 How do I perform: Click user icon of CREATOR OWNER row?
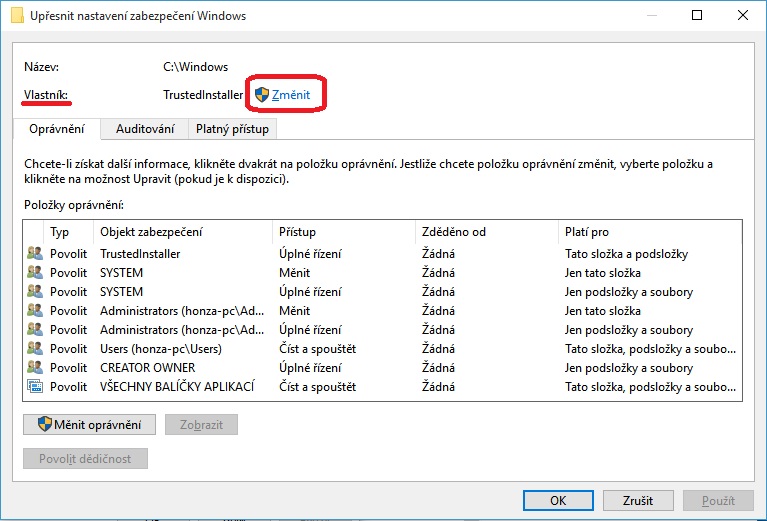(x=35, y=367)
